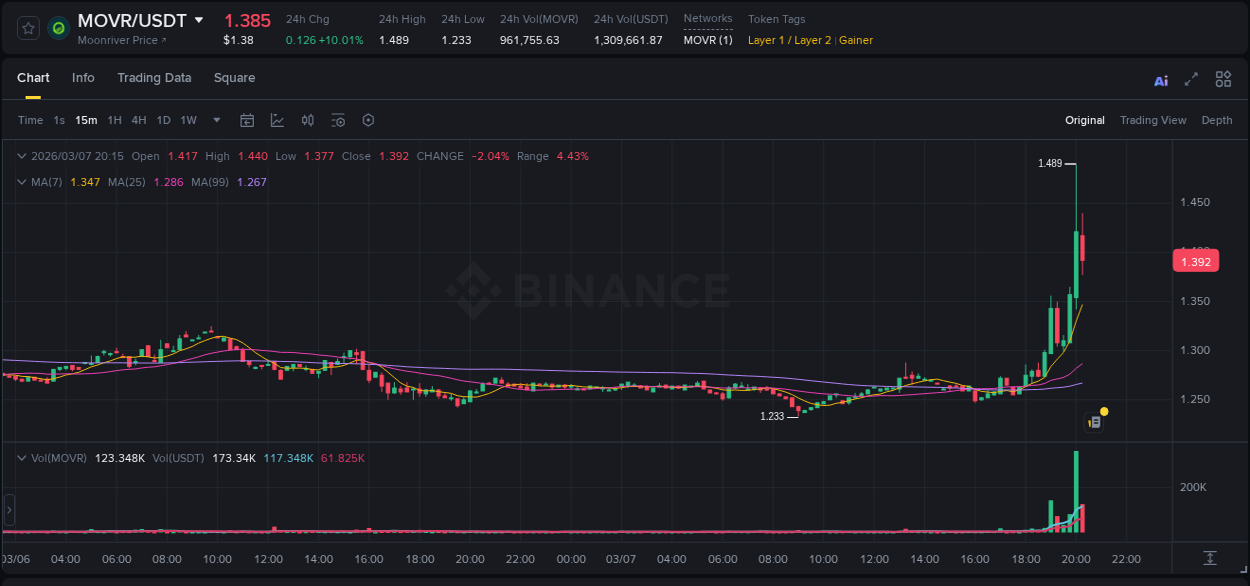This screenshot has width=1250, height=586.
Task: Open the Ai assistant icon
Action: click(x=1160, y=79)
